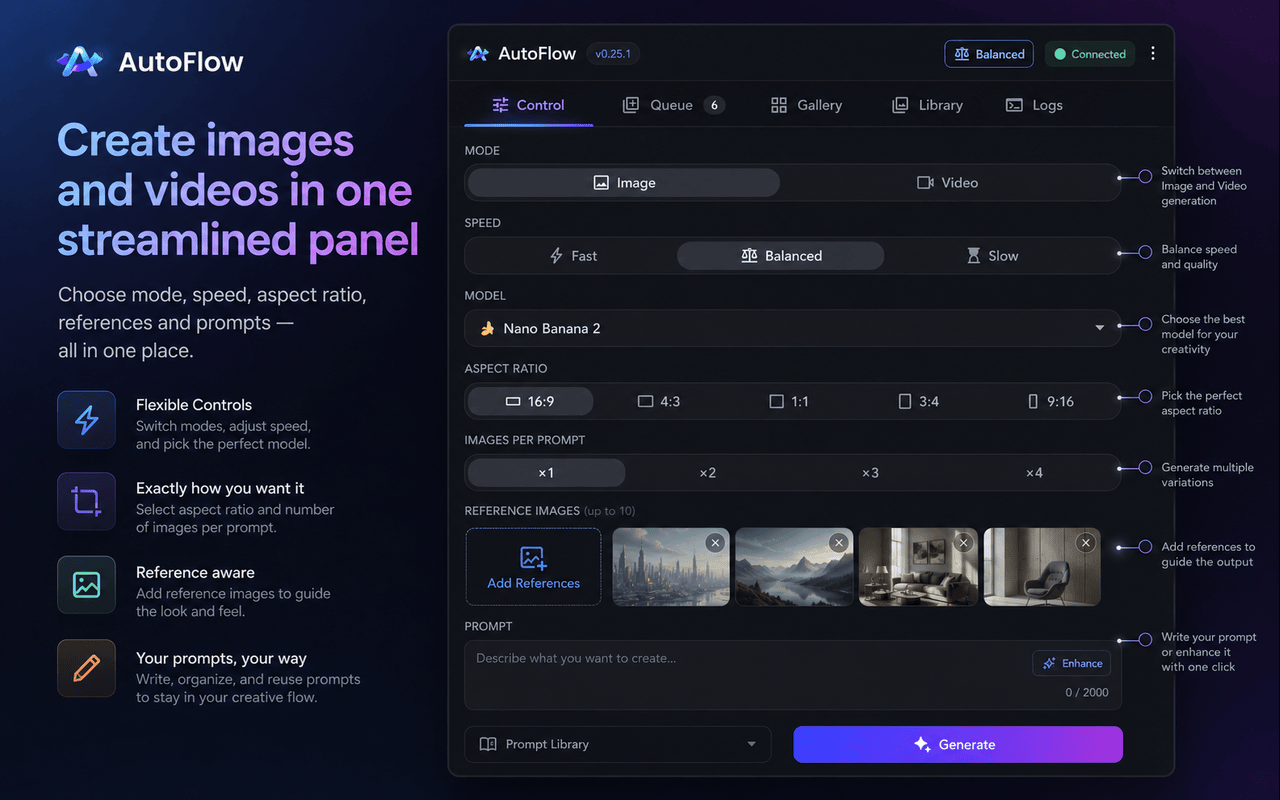Switch mode to Video
Image resolution: width=1280 pixels, height=800 pixels.
[948, 183]
